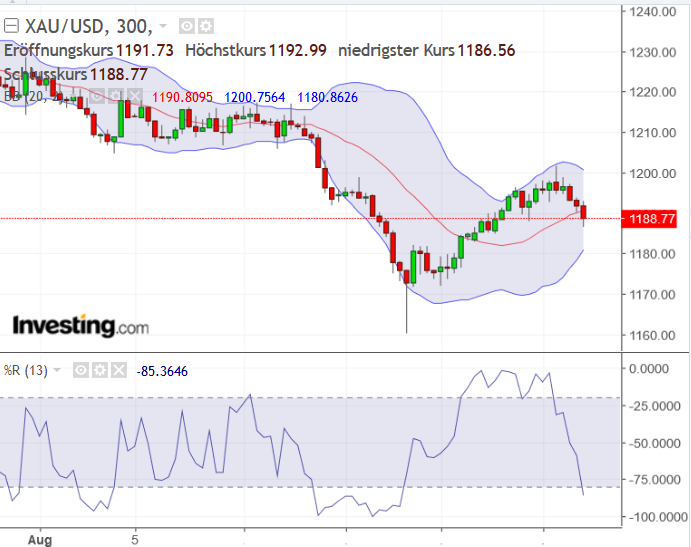Screen dimensions: 691x547
Task: Click the -100.0000 label on %R axis
Action: click(658, 517)
